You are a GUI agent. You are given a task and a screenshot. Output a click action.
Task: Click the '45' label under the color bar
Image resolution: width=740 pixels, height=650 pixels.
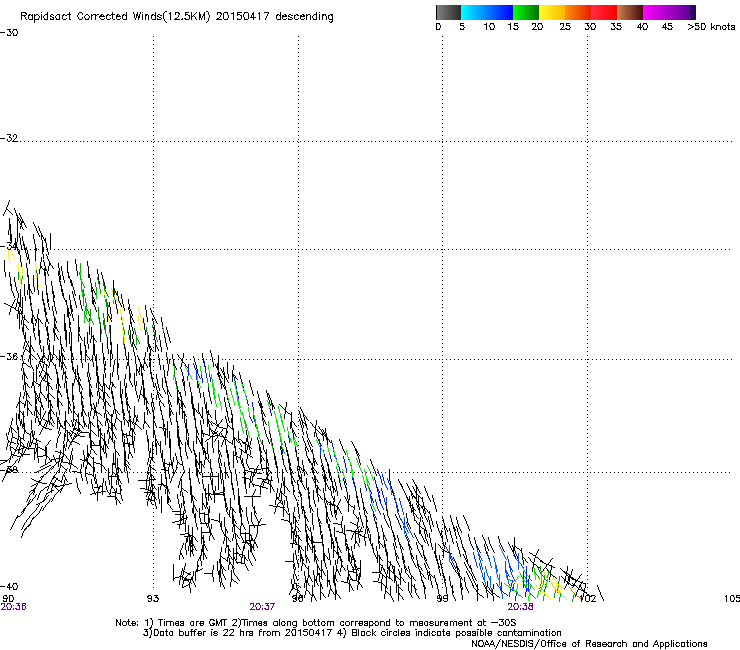[x=667, y=27]
